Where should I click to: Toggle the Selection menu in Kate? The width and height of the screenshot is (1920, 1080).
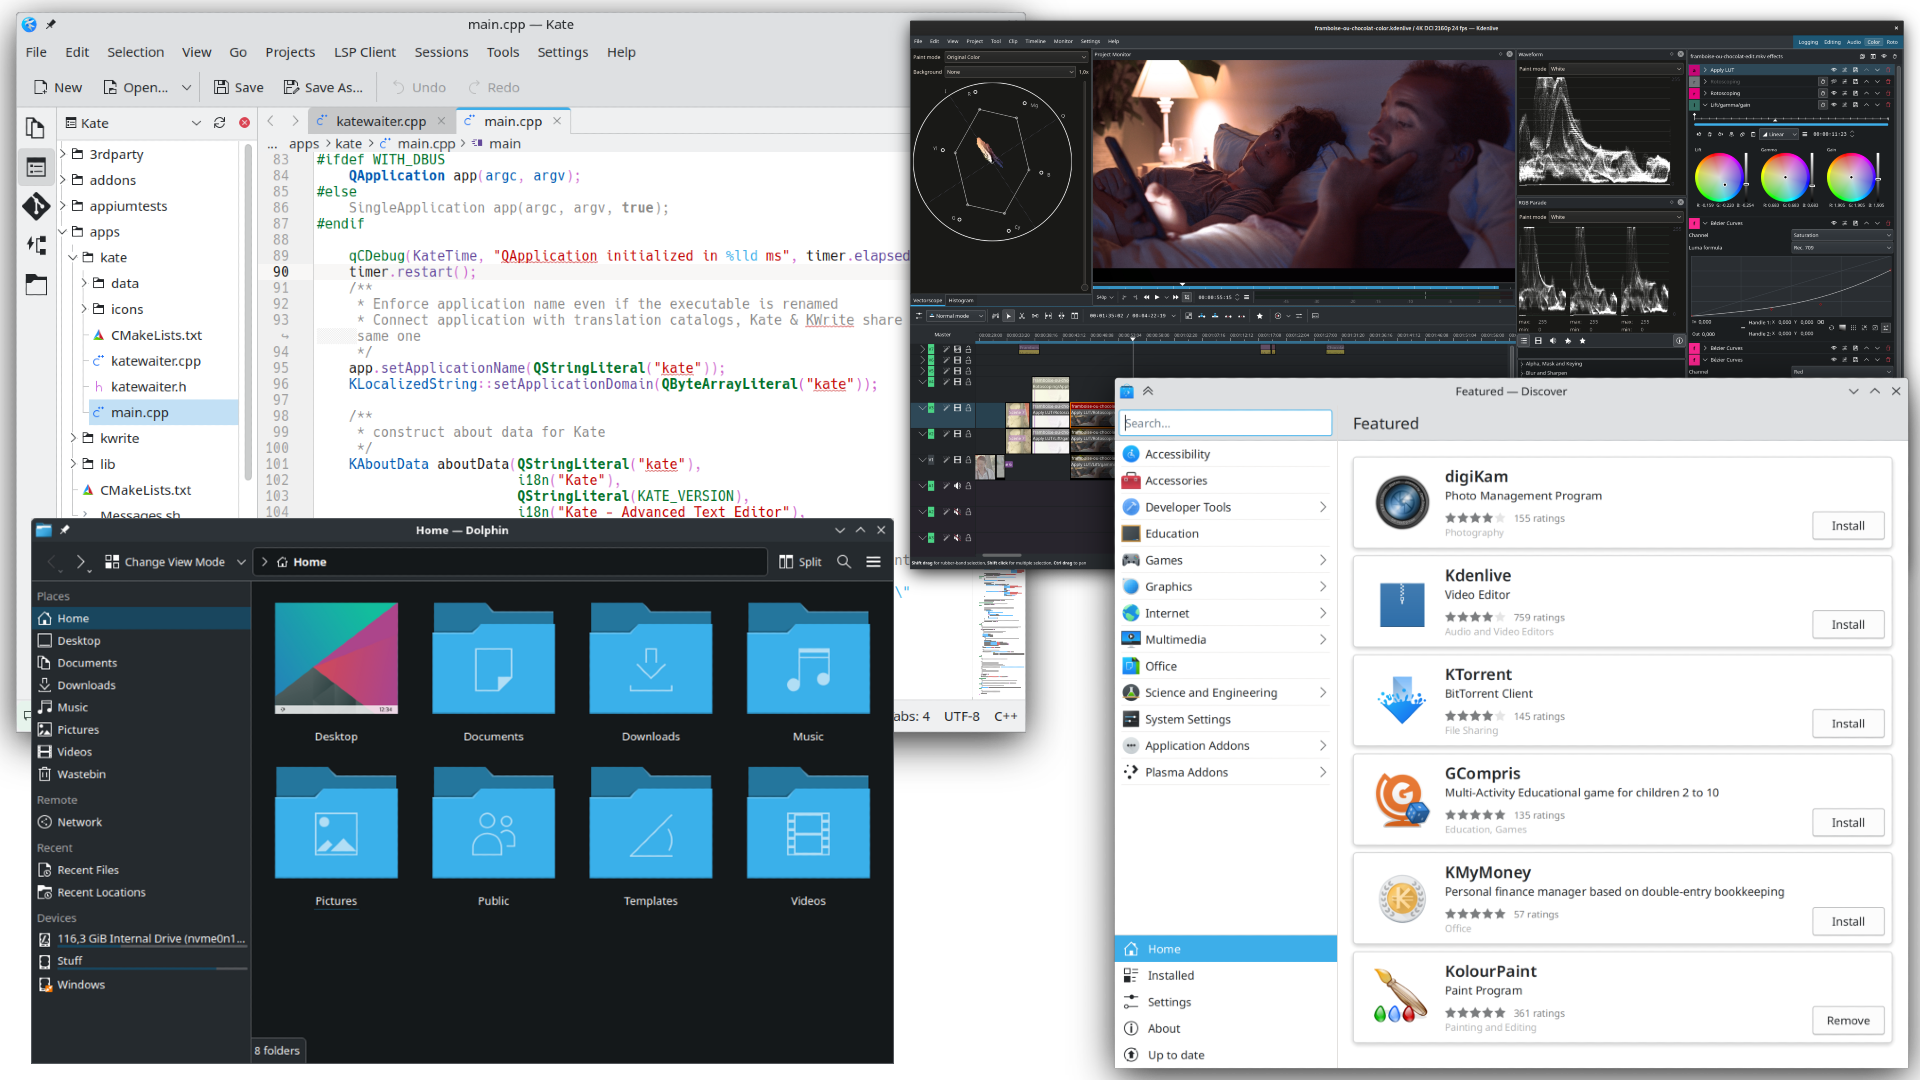(135, 52)
